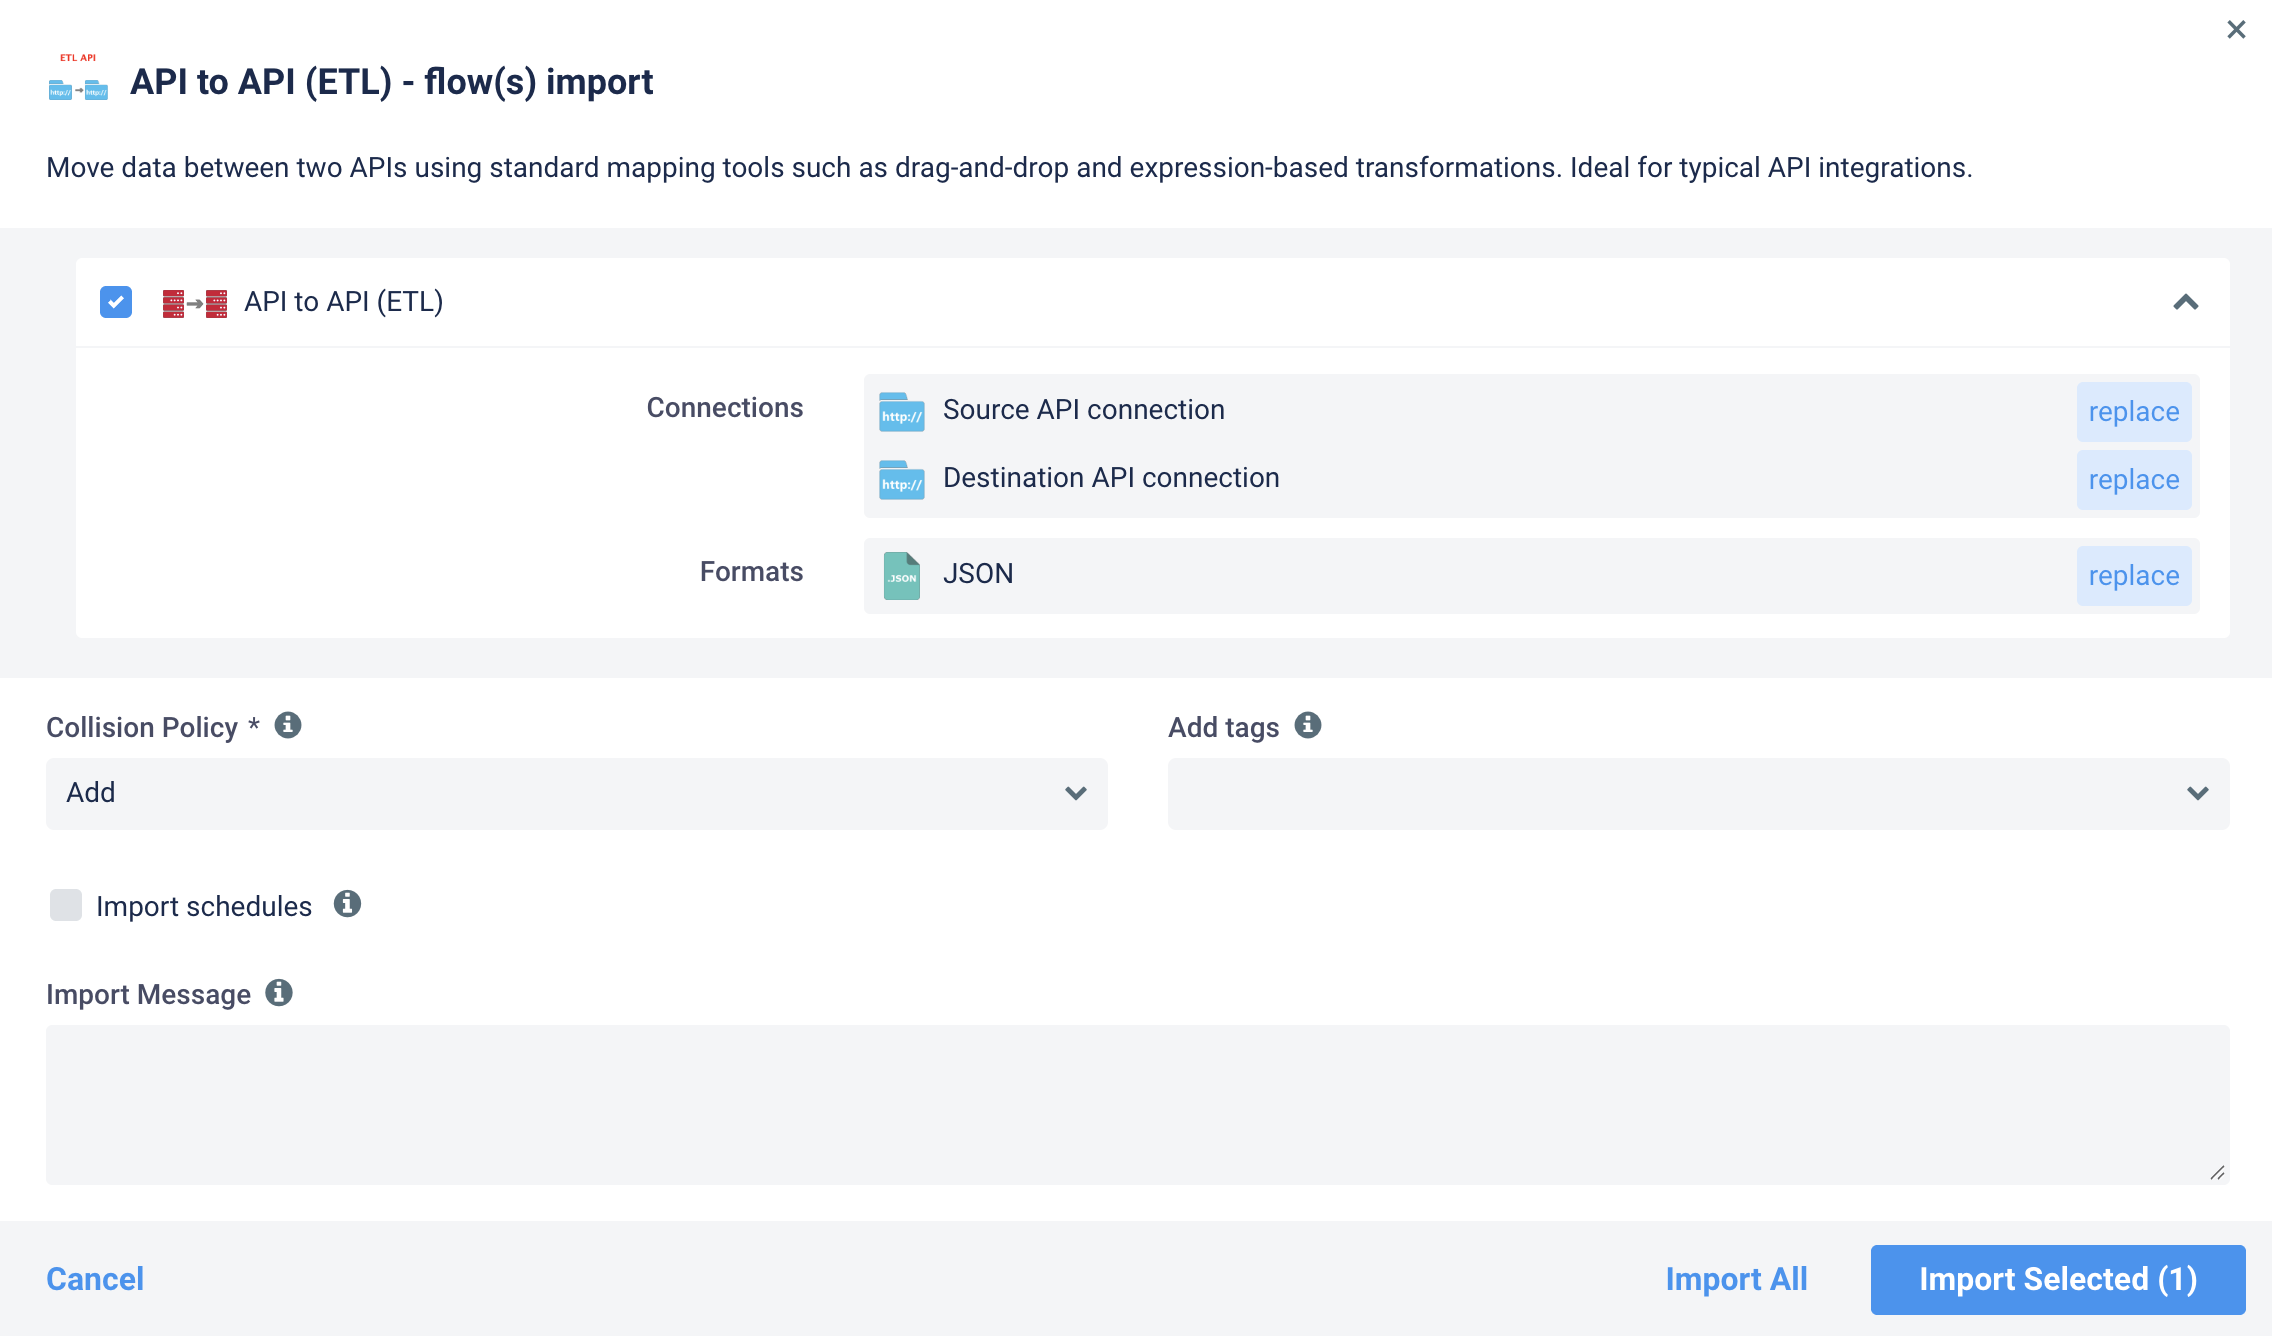This screenshot has height=1336, width=2272.
Task: Replace the Source API connection
Action: [x=2134, y=412]
